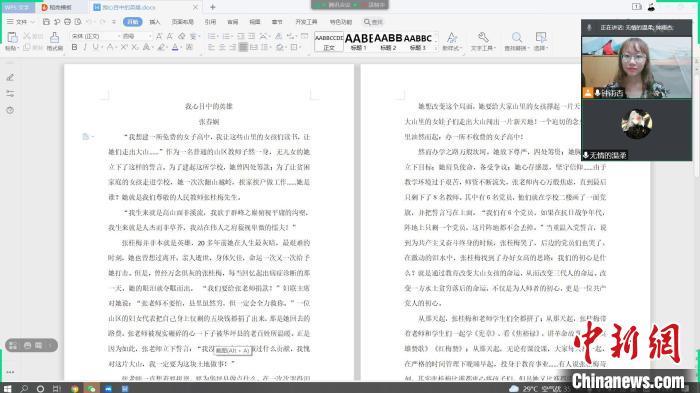Apply the 正文 body text style

329,42
